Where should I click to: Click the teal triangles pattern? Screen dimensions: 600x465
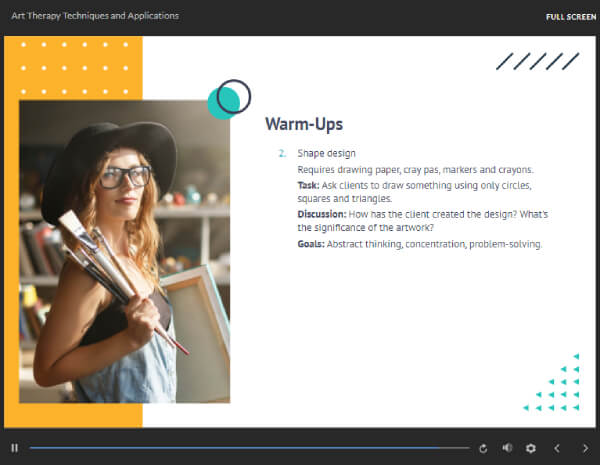click(555, 383)
